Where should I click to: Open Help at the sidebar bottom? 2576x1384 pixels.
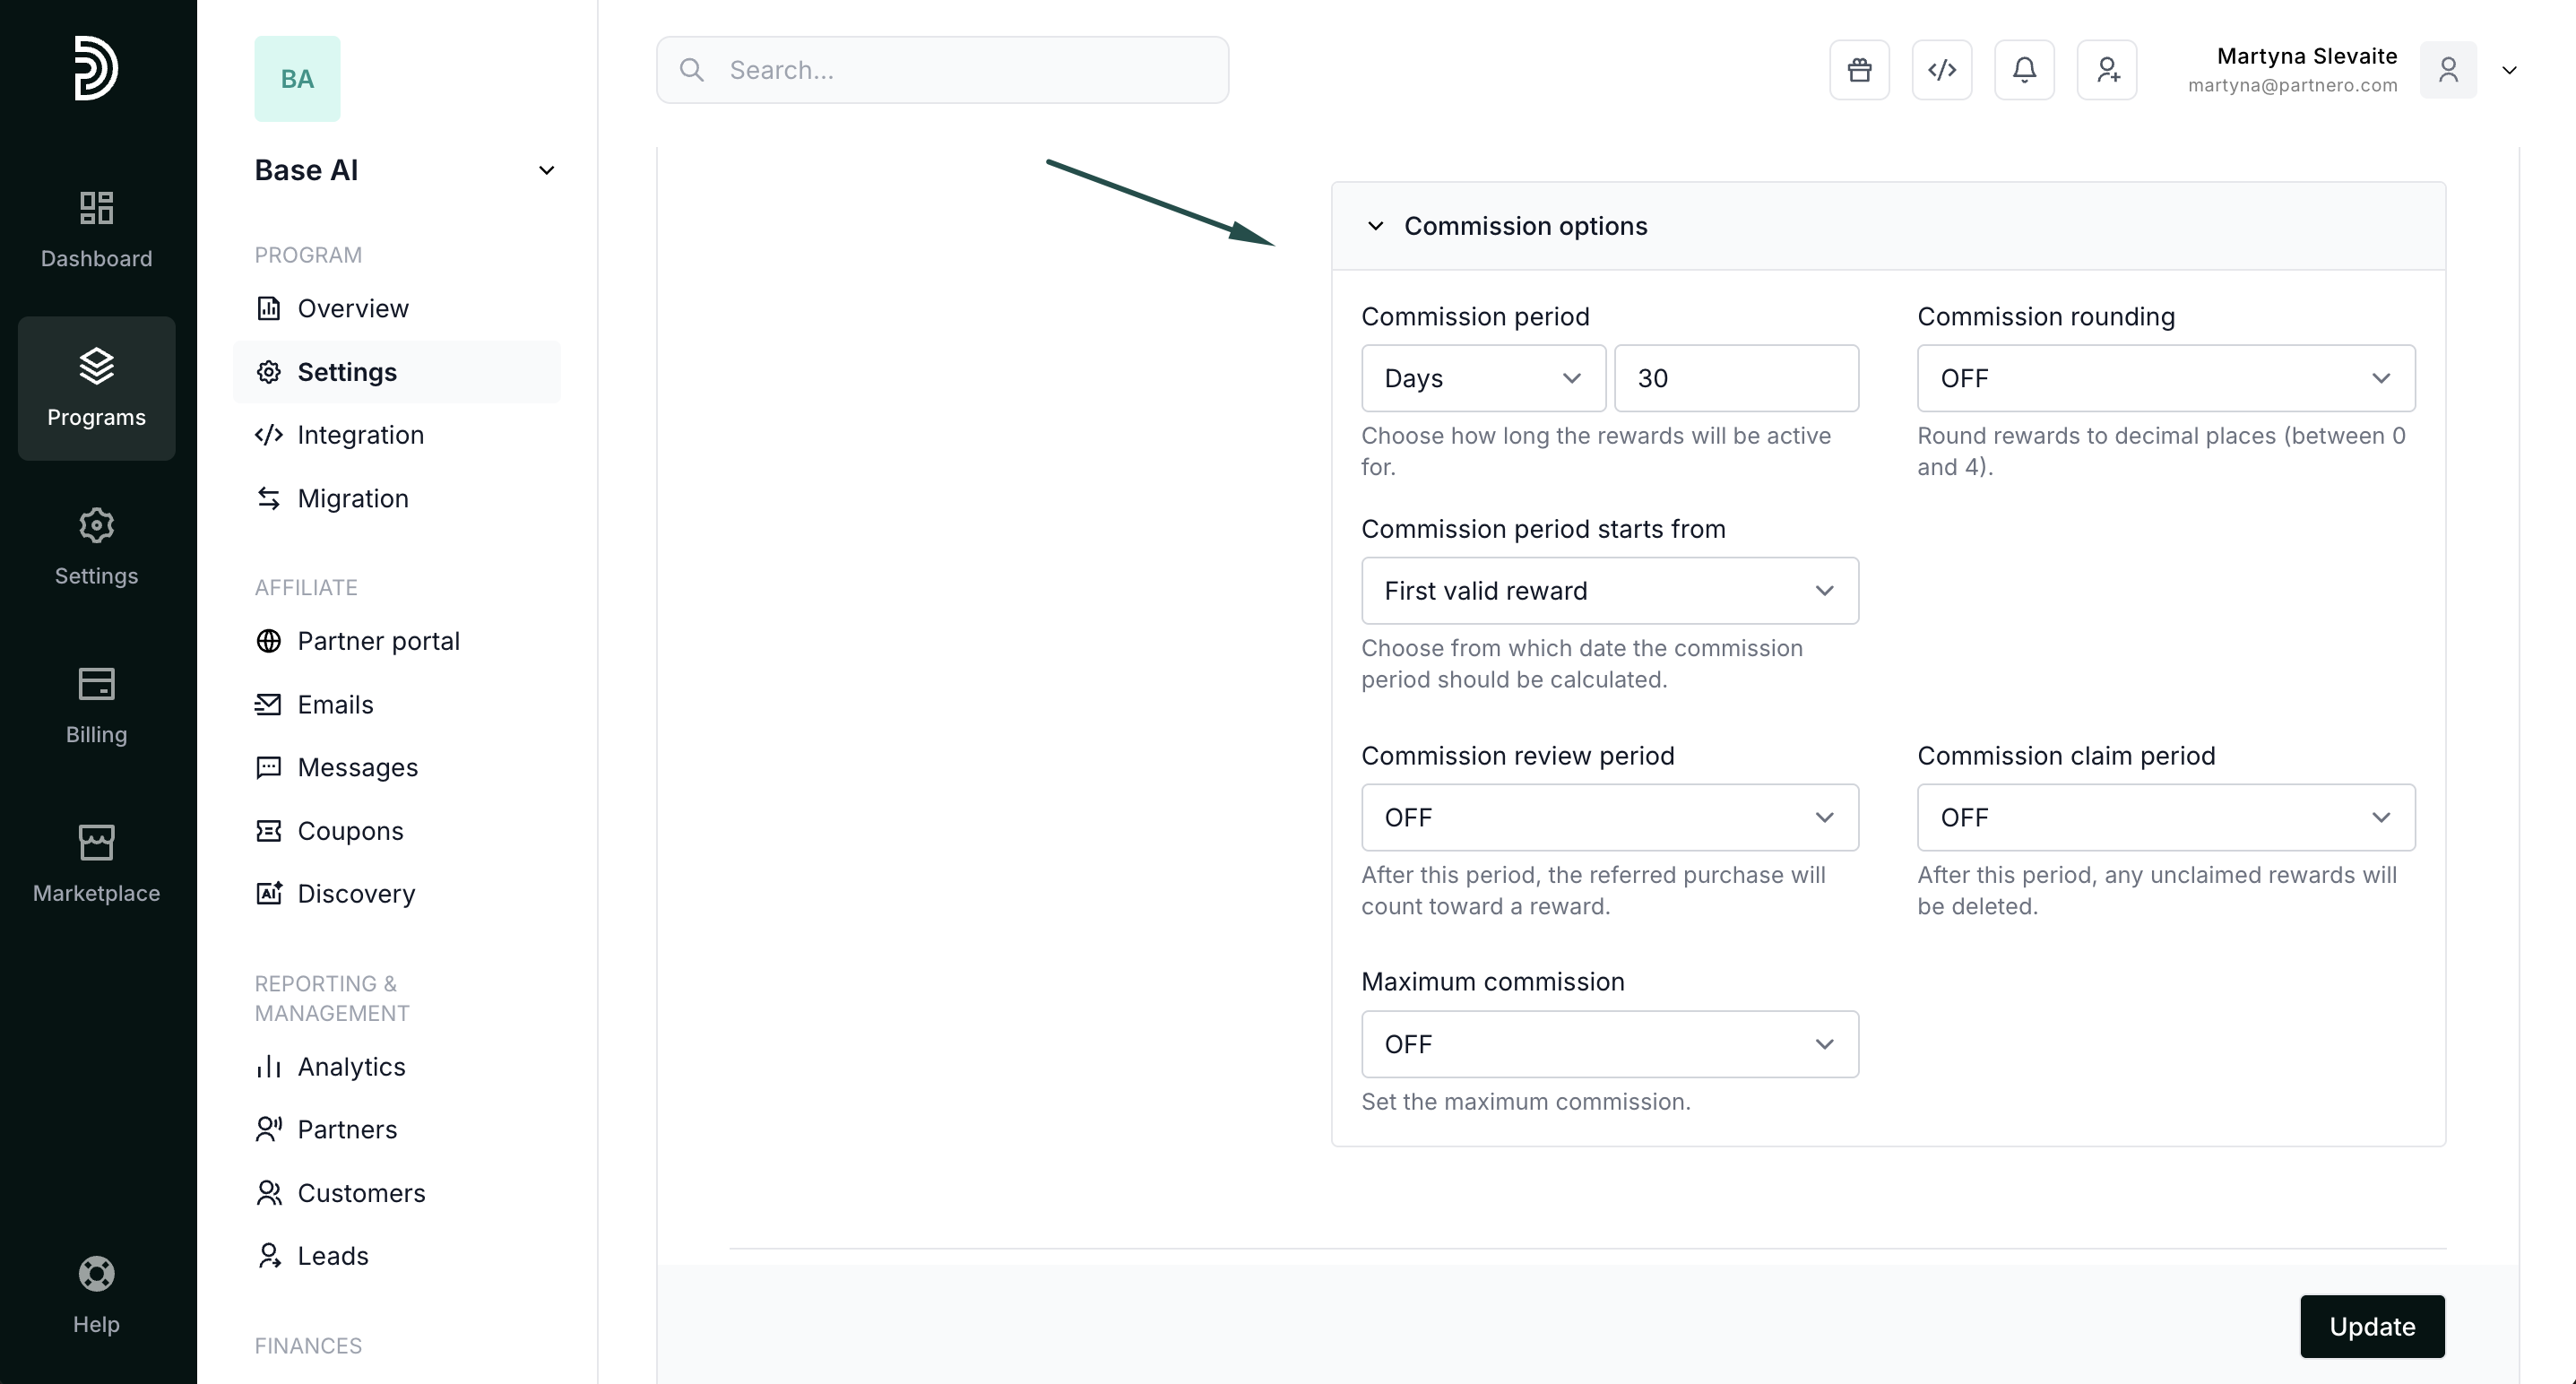(x=96, y=1295)
